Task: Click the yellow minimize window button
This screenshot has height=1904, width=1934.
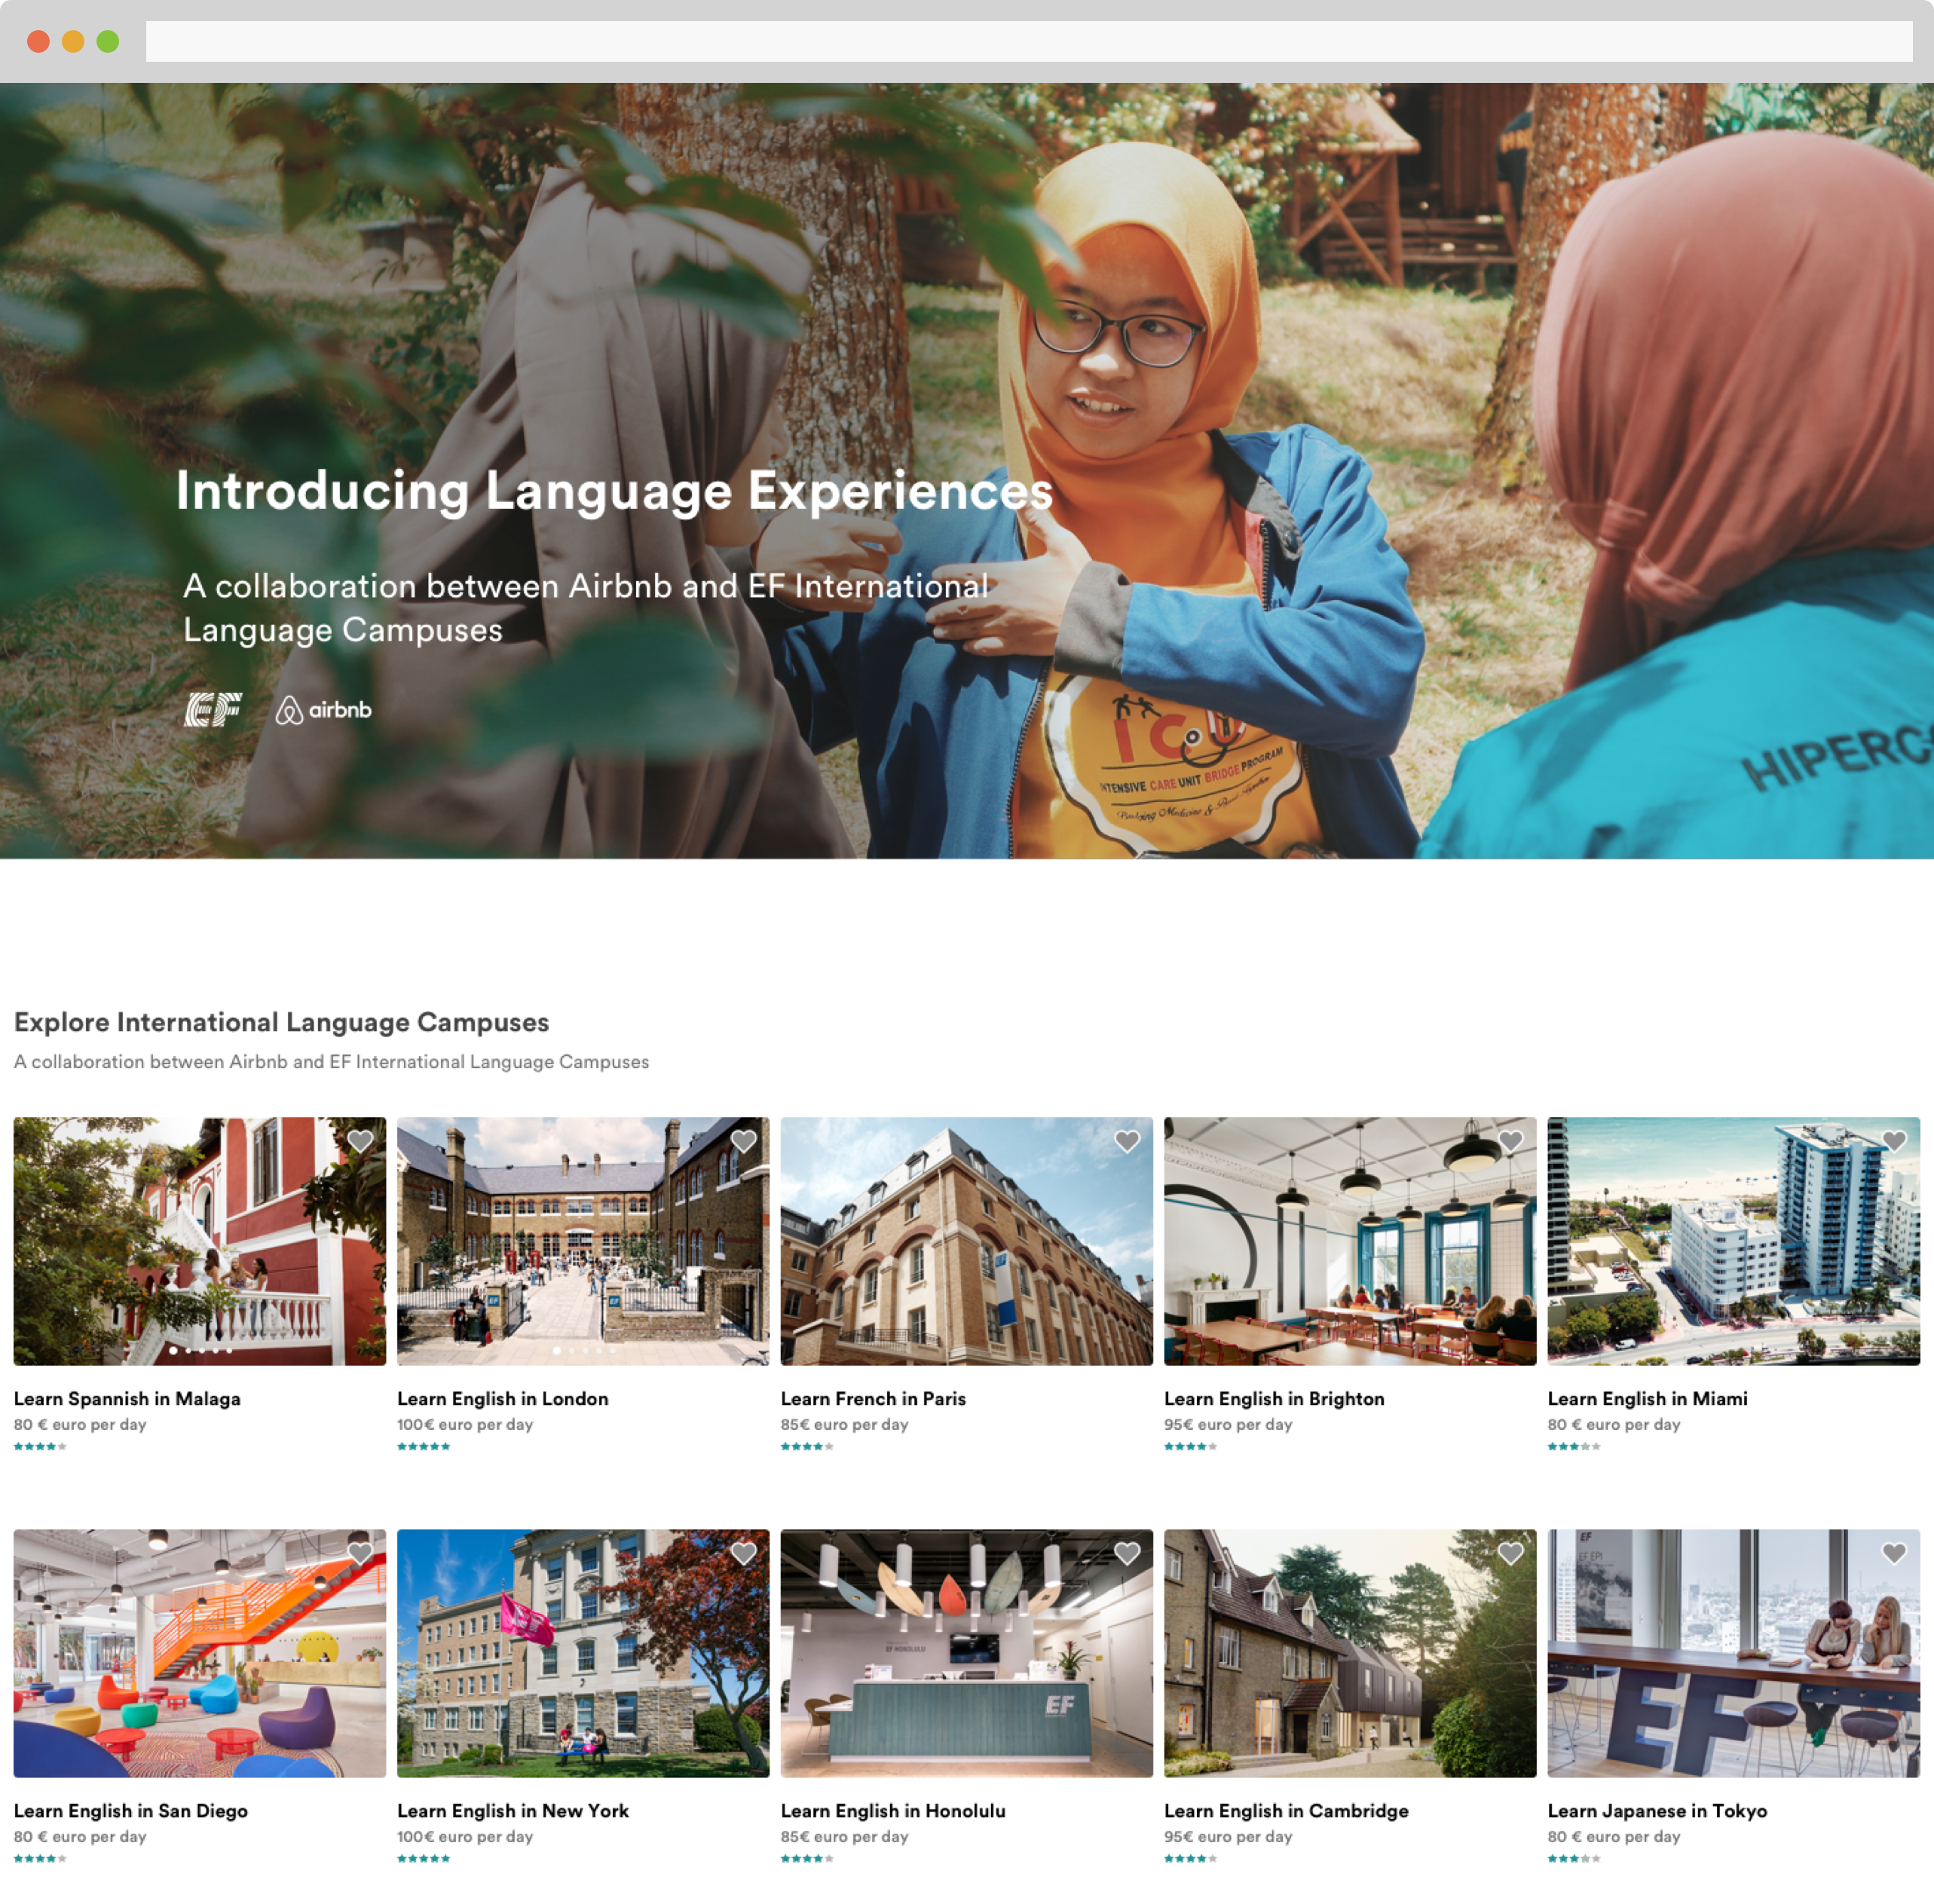Action: 73,41
